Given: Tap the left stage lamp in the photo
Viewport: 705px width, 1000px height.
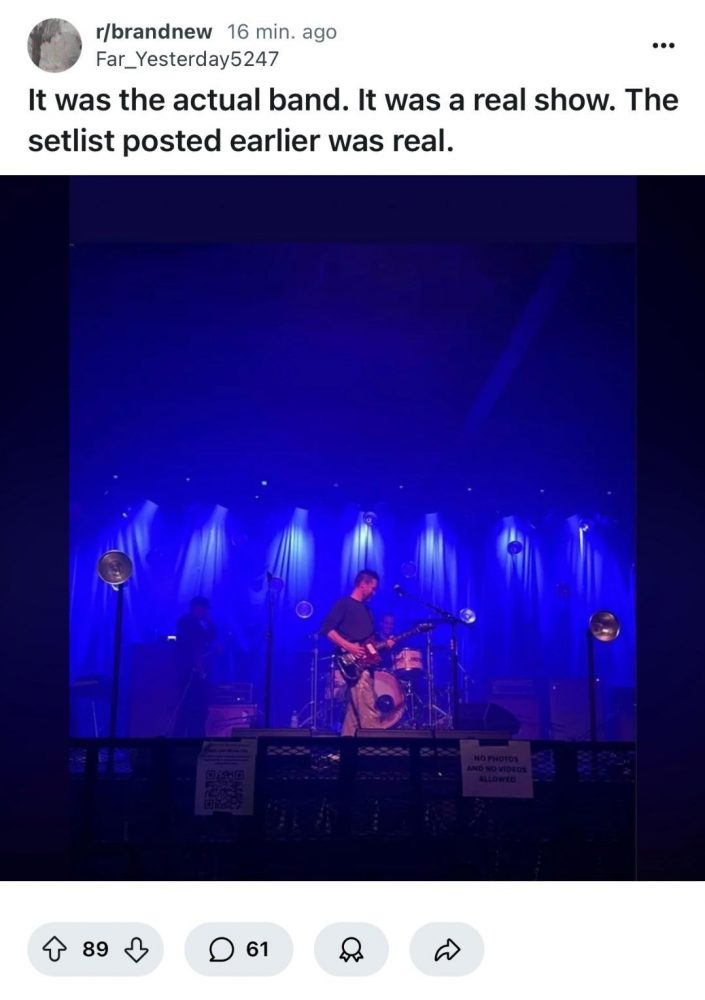Looking at the screenshot, I should coord(115,568).
